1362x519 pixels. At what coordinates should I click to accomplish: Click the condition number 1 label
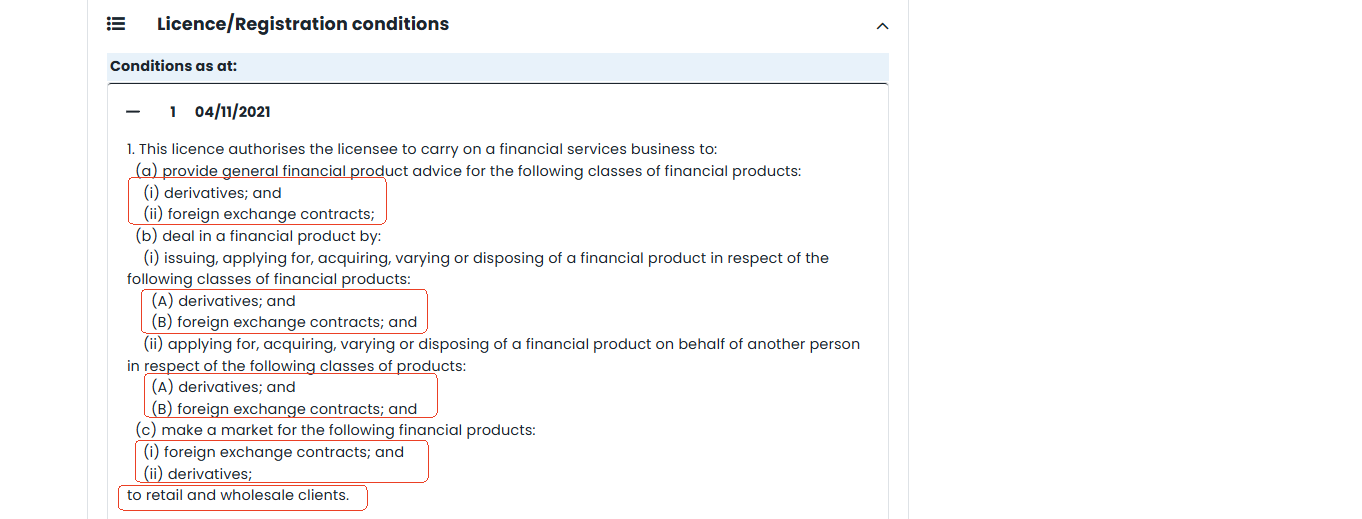click(173, 112)
